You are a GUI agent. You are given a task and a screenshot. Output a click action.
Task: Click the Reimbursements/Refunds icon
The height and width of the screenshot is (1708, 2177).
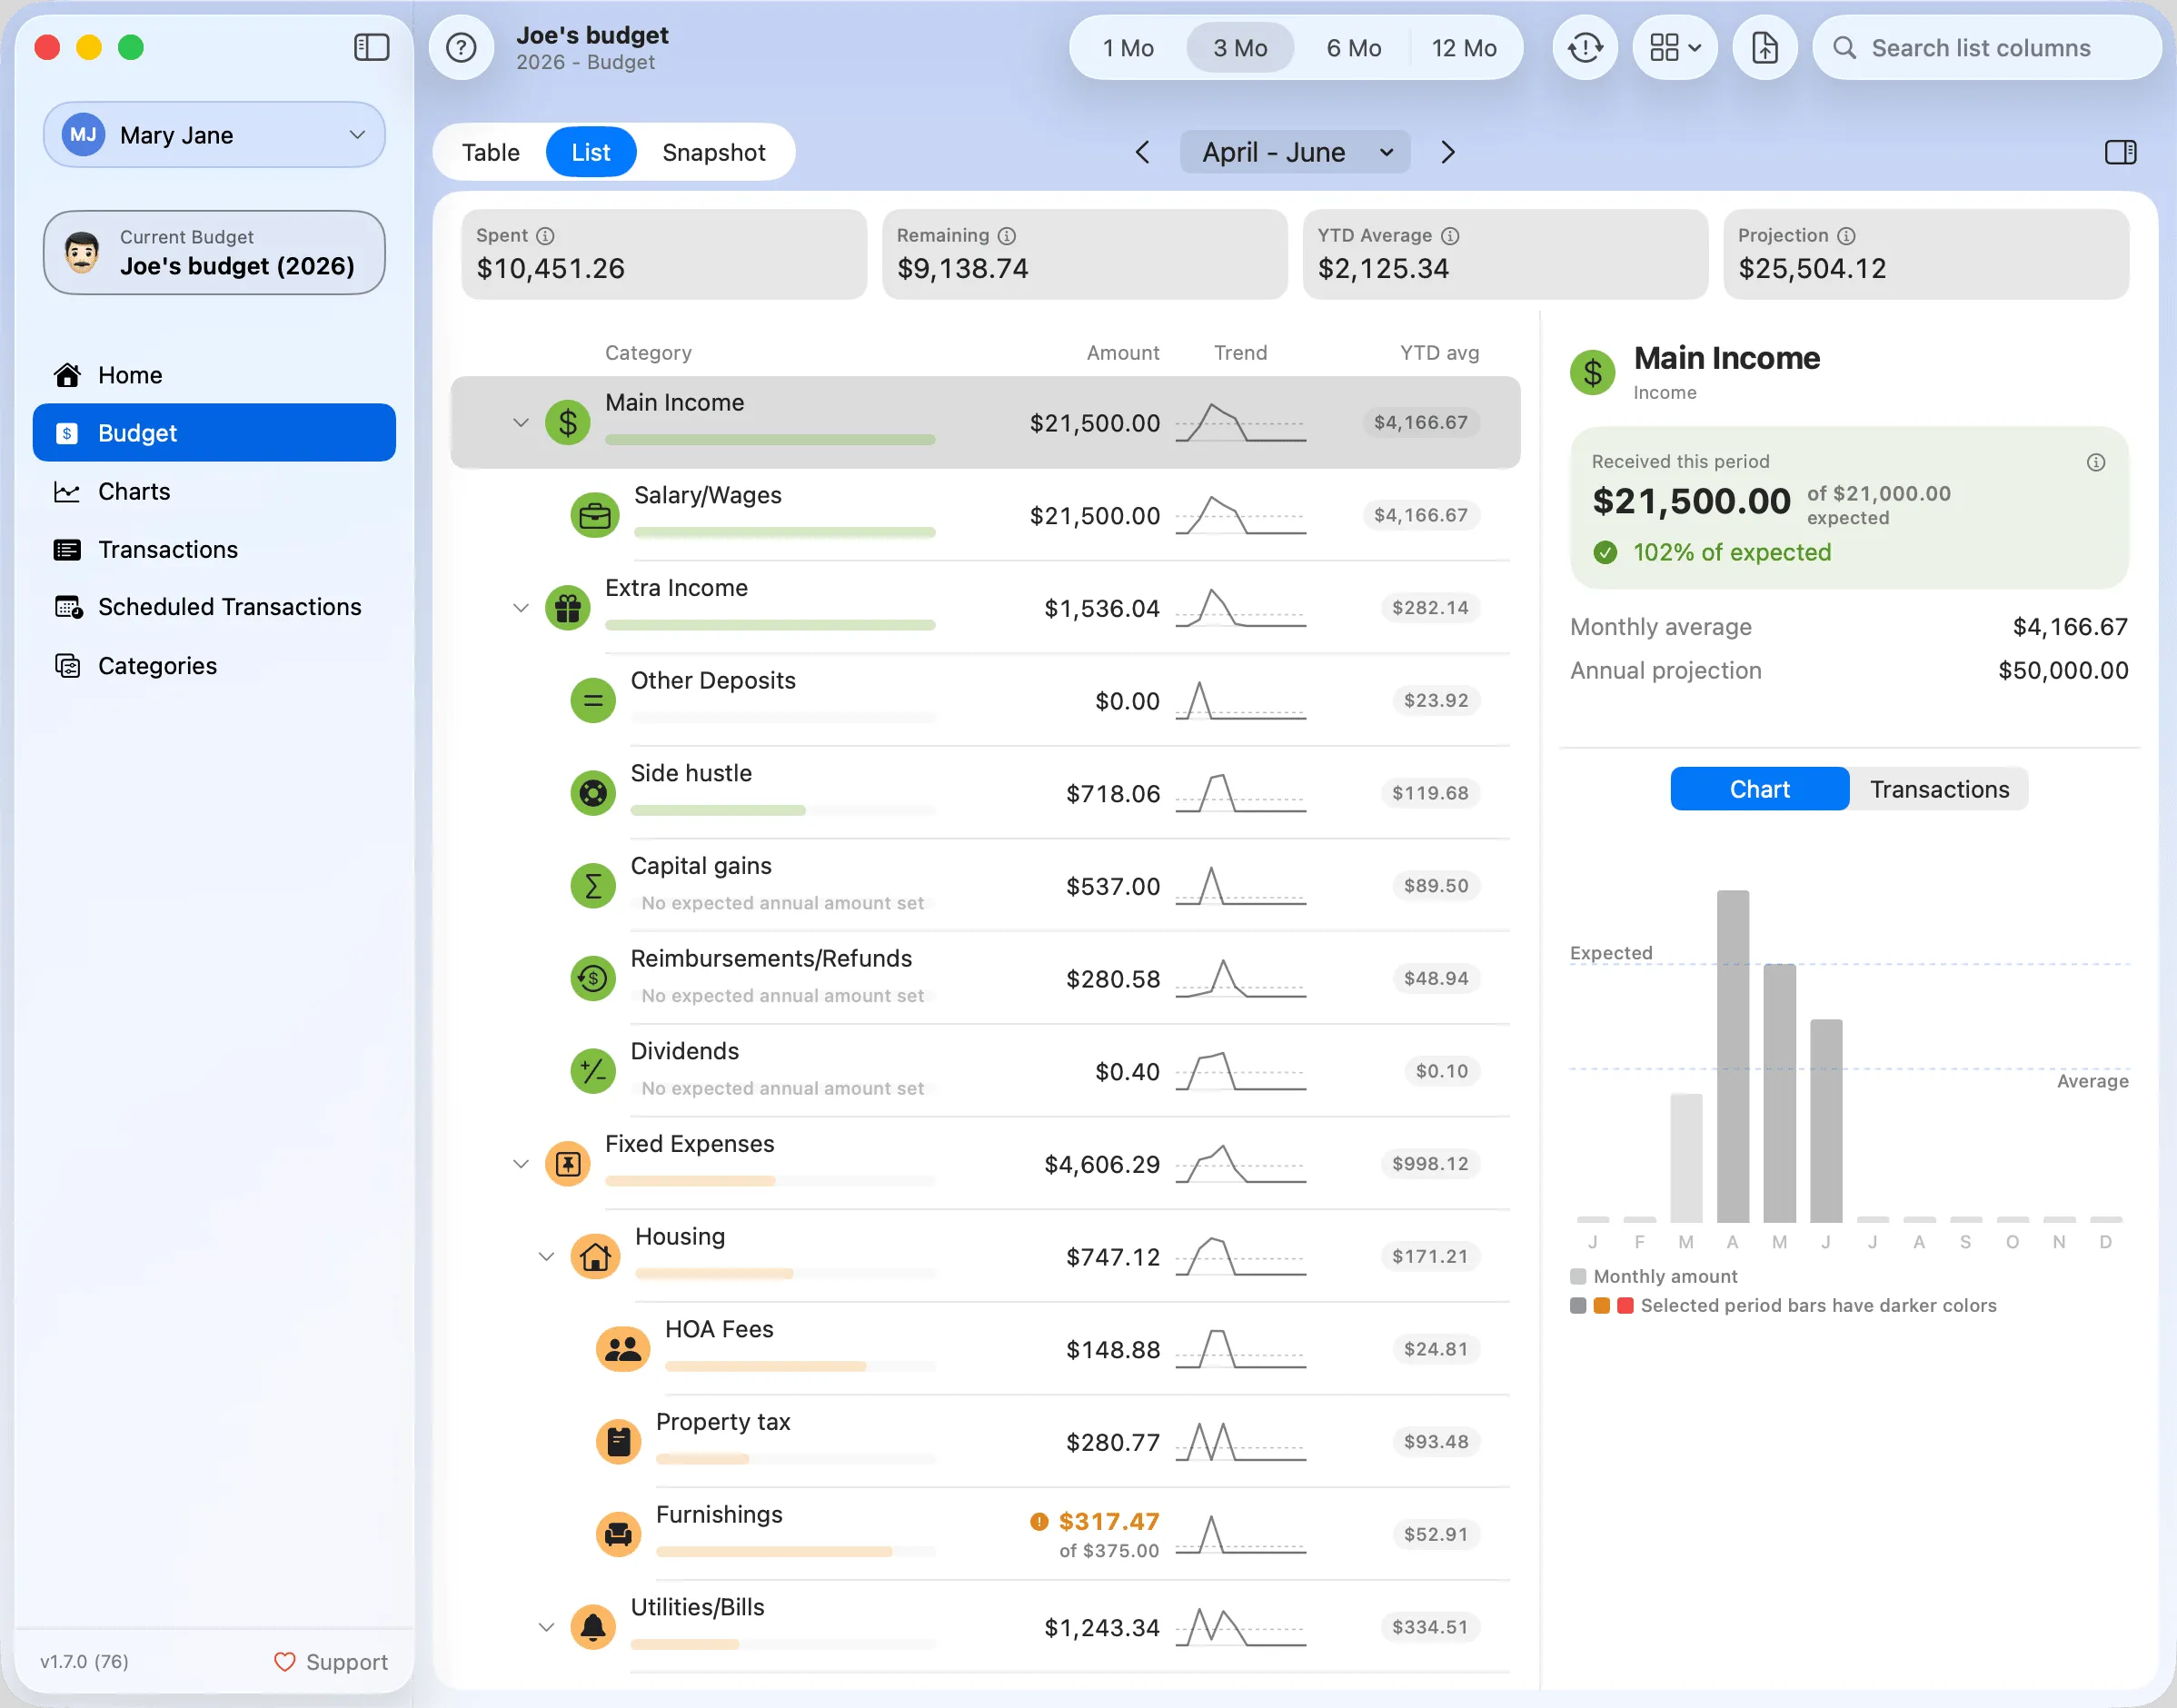click(x=593, y=979)
